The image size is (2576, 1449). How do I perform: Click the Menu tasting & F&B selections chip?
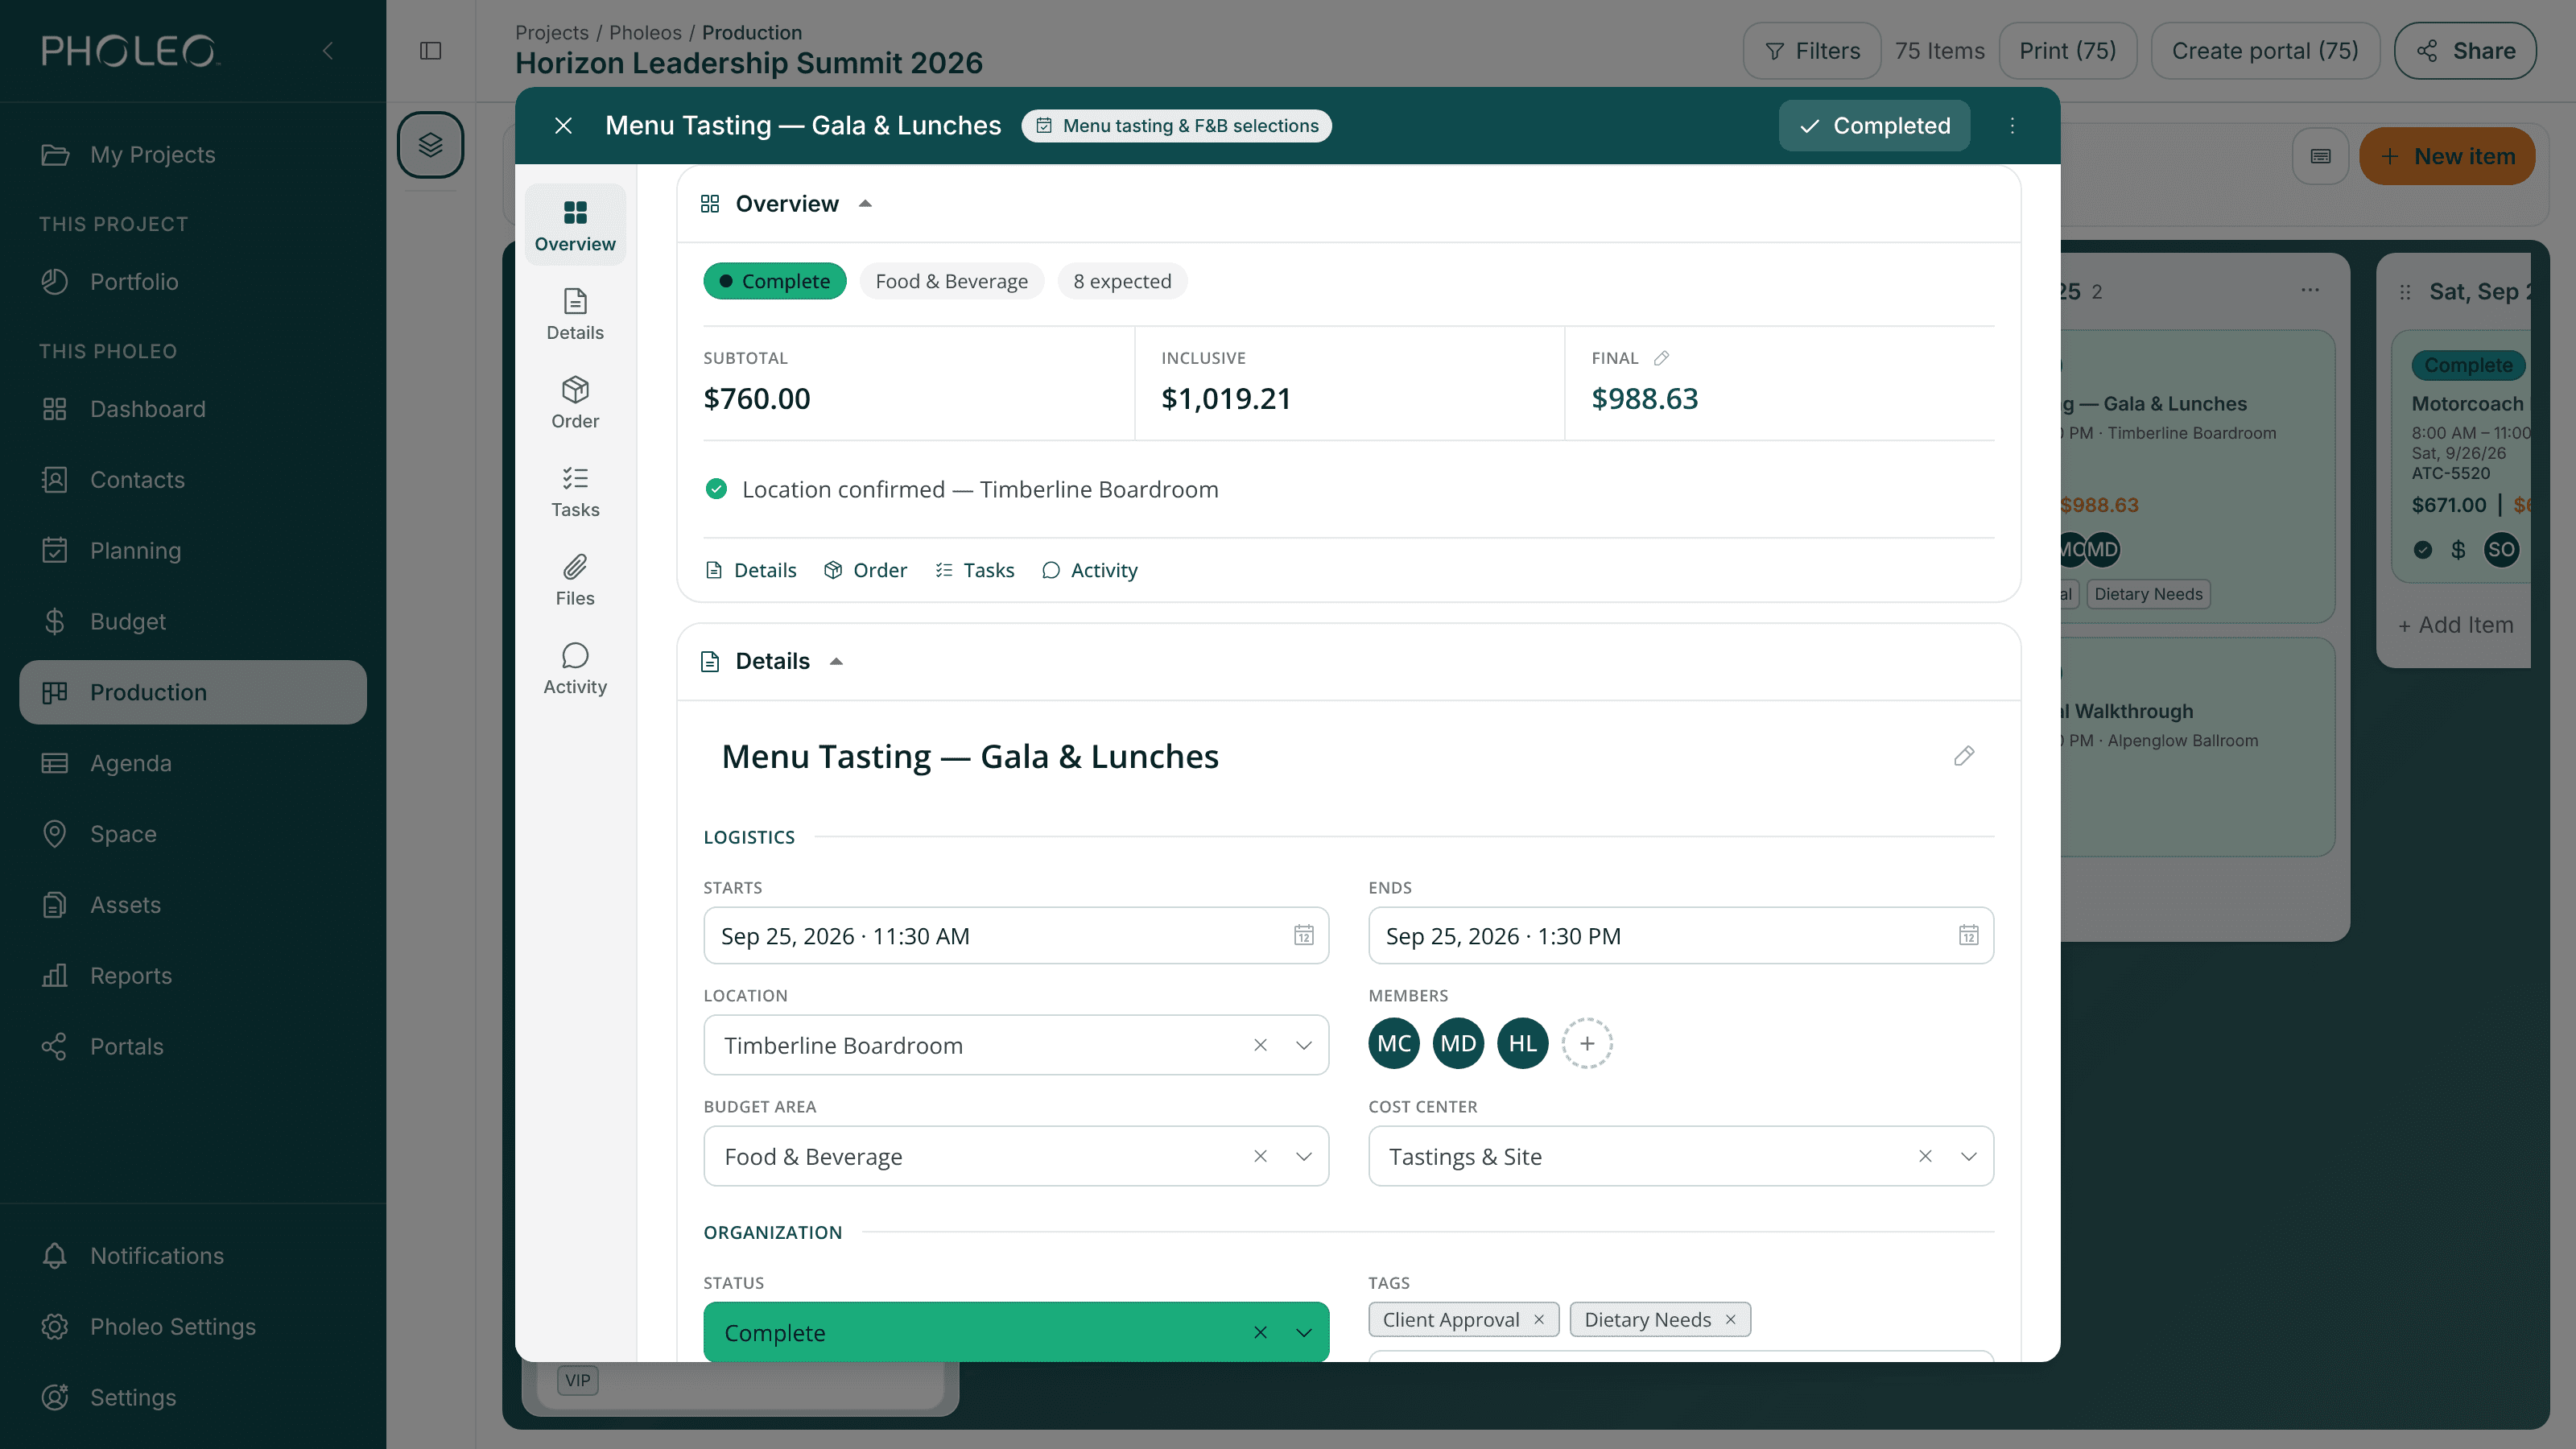pyautogui.click(x=1177, y=126)
